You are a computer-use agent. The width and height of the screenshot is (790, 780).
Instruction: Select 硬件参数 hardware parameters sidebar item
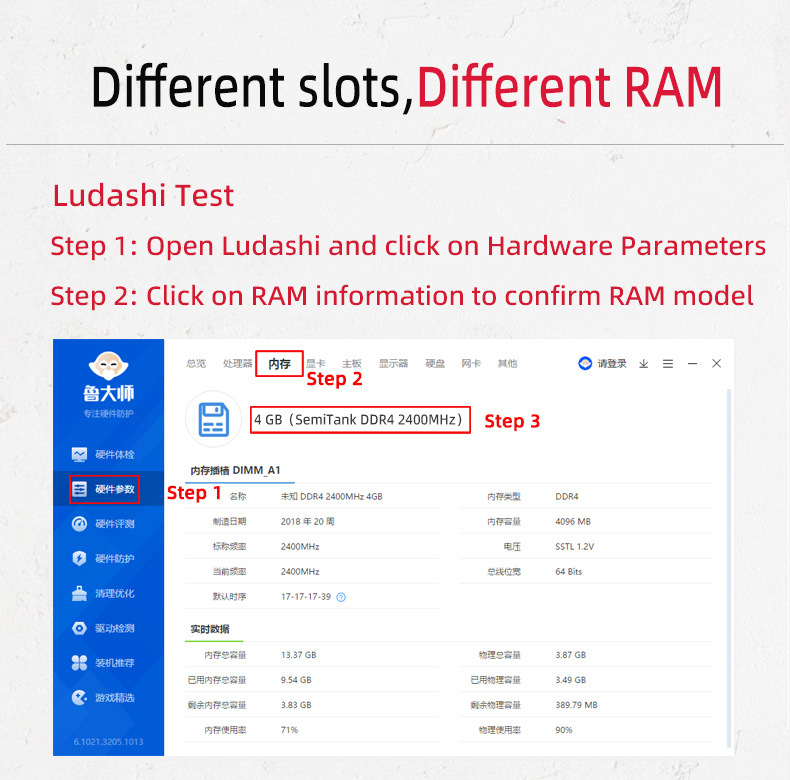(x=104, y=489)
